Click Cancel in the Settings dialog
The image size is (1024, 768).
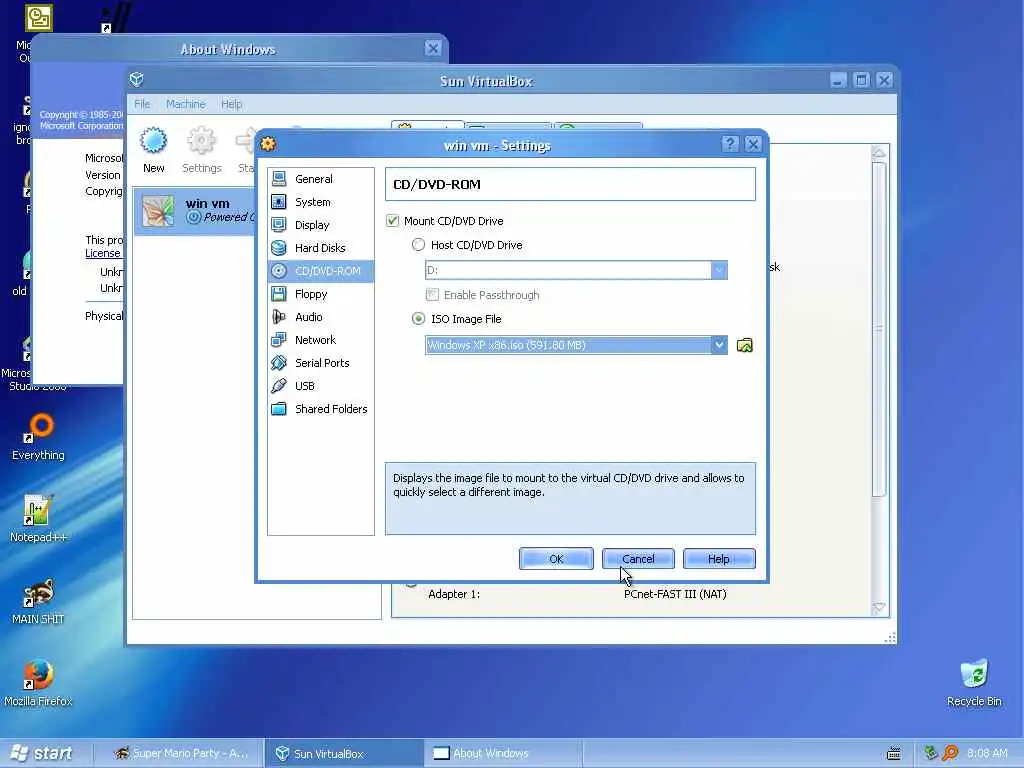(x=638, y=558)
